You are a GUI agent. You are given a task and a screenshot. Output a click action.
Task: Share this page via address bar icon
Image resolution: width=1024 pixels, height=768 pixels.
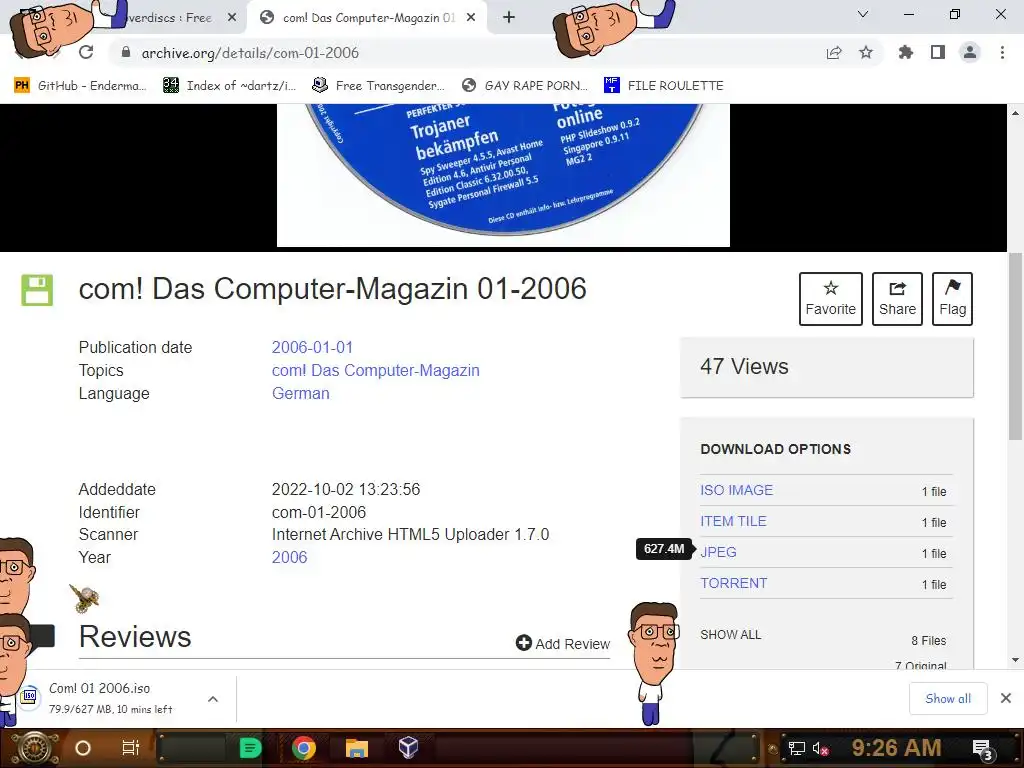(834, 52)
